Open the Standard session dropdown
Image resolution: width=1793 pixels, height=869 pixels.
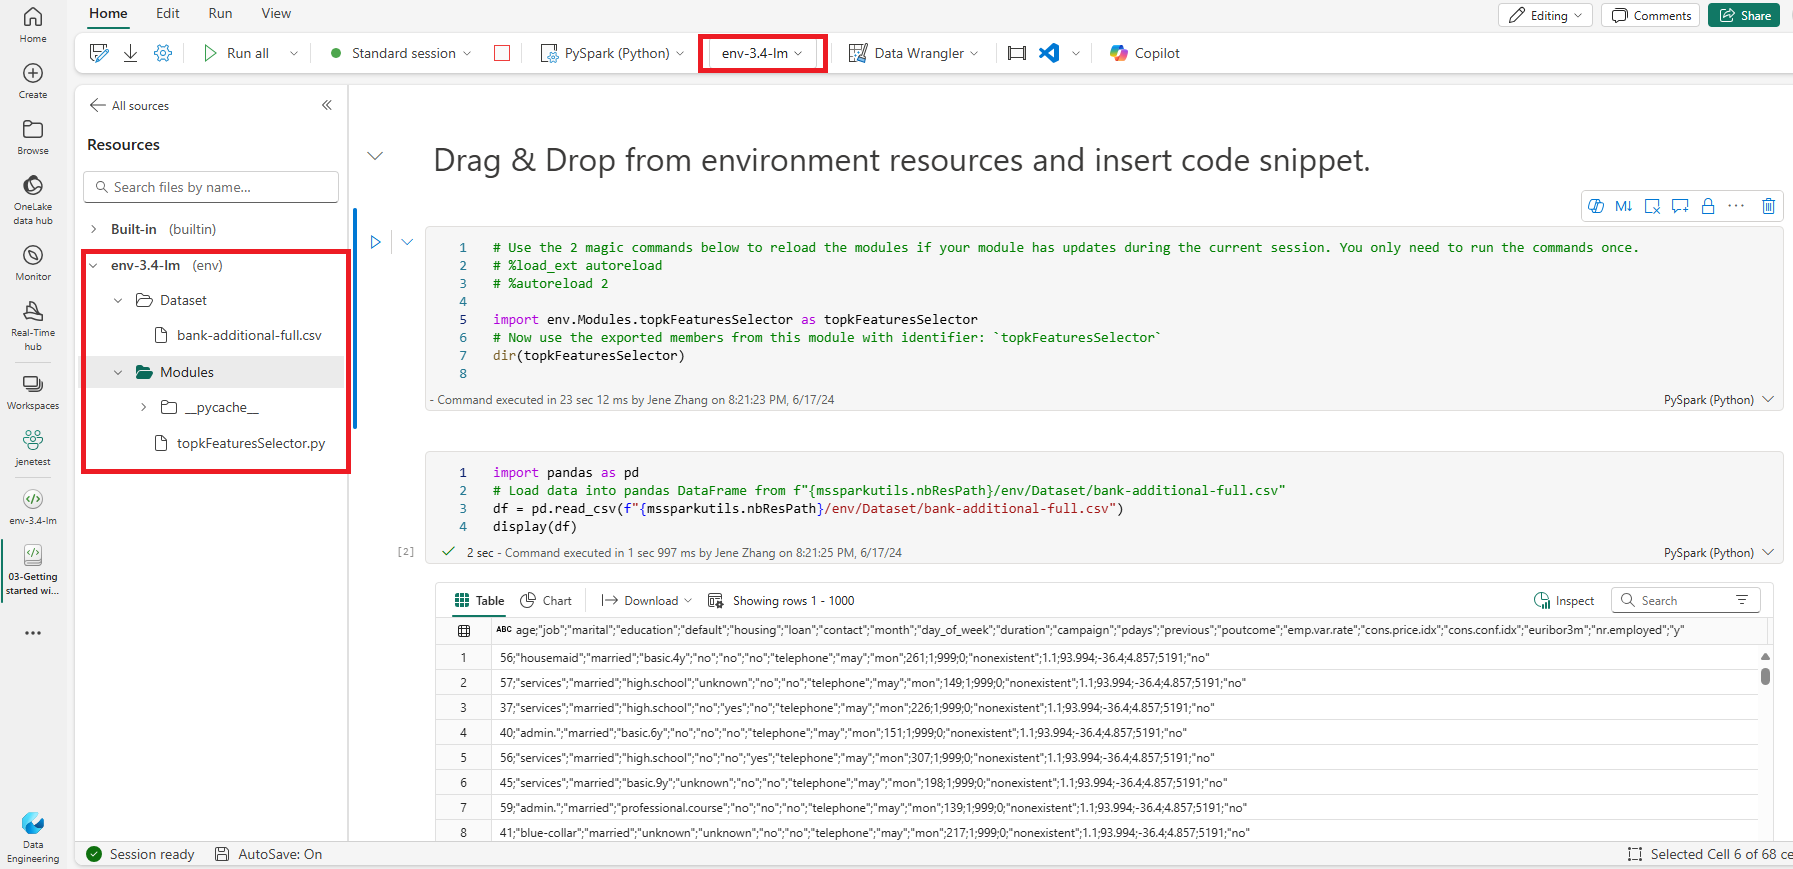pyautogui.click(x=401, y=53)
